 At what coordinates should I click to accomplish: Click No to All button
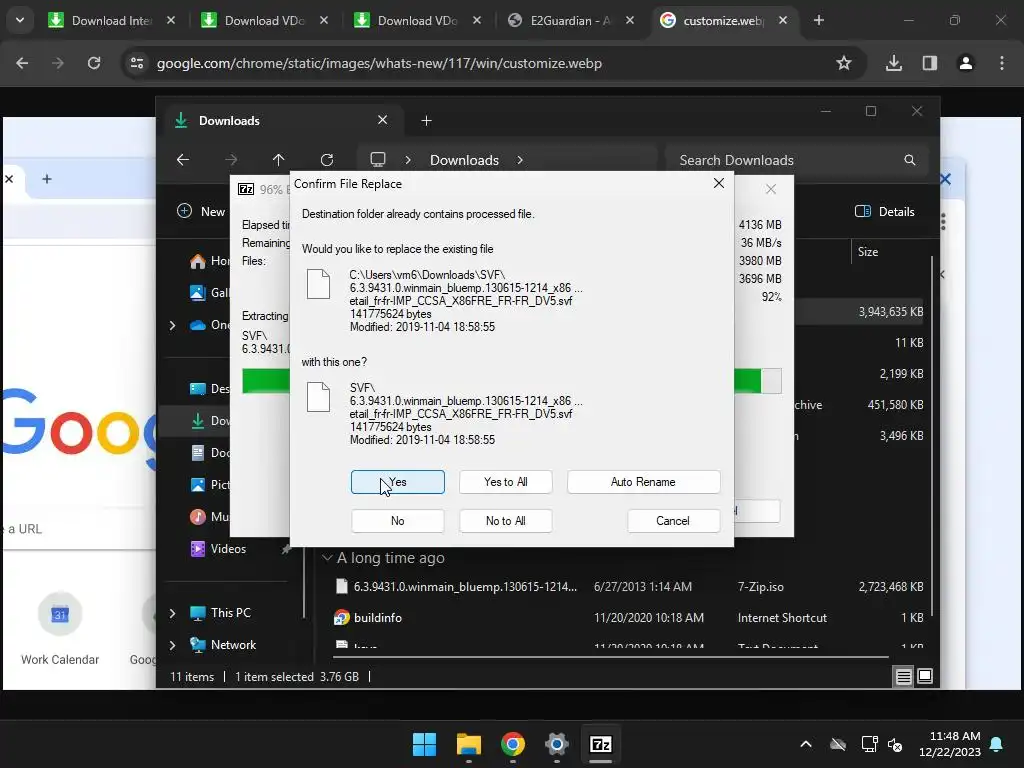505,520
